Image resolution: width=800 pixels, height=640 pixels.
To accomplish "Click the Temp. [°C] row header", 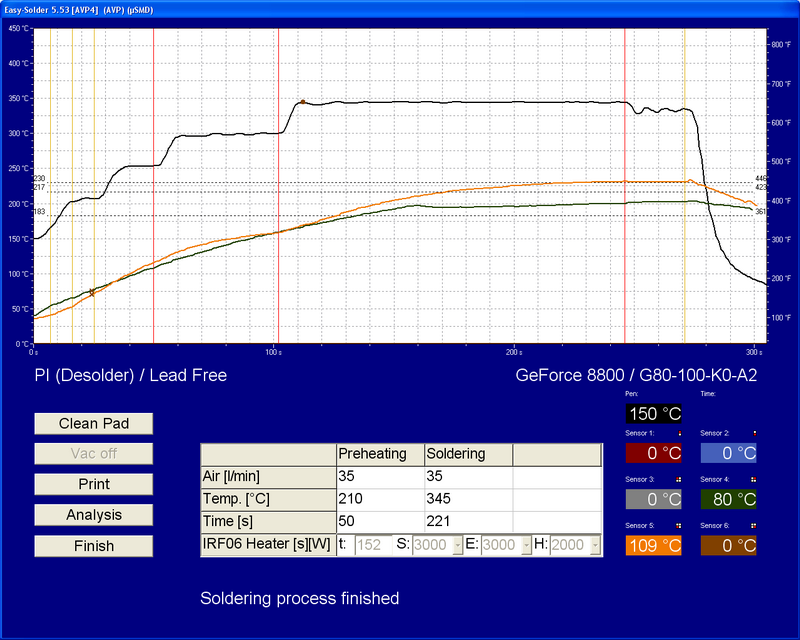I will pos(268,499).
